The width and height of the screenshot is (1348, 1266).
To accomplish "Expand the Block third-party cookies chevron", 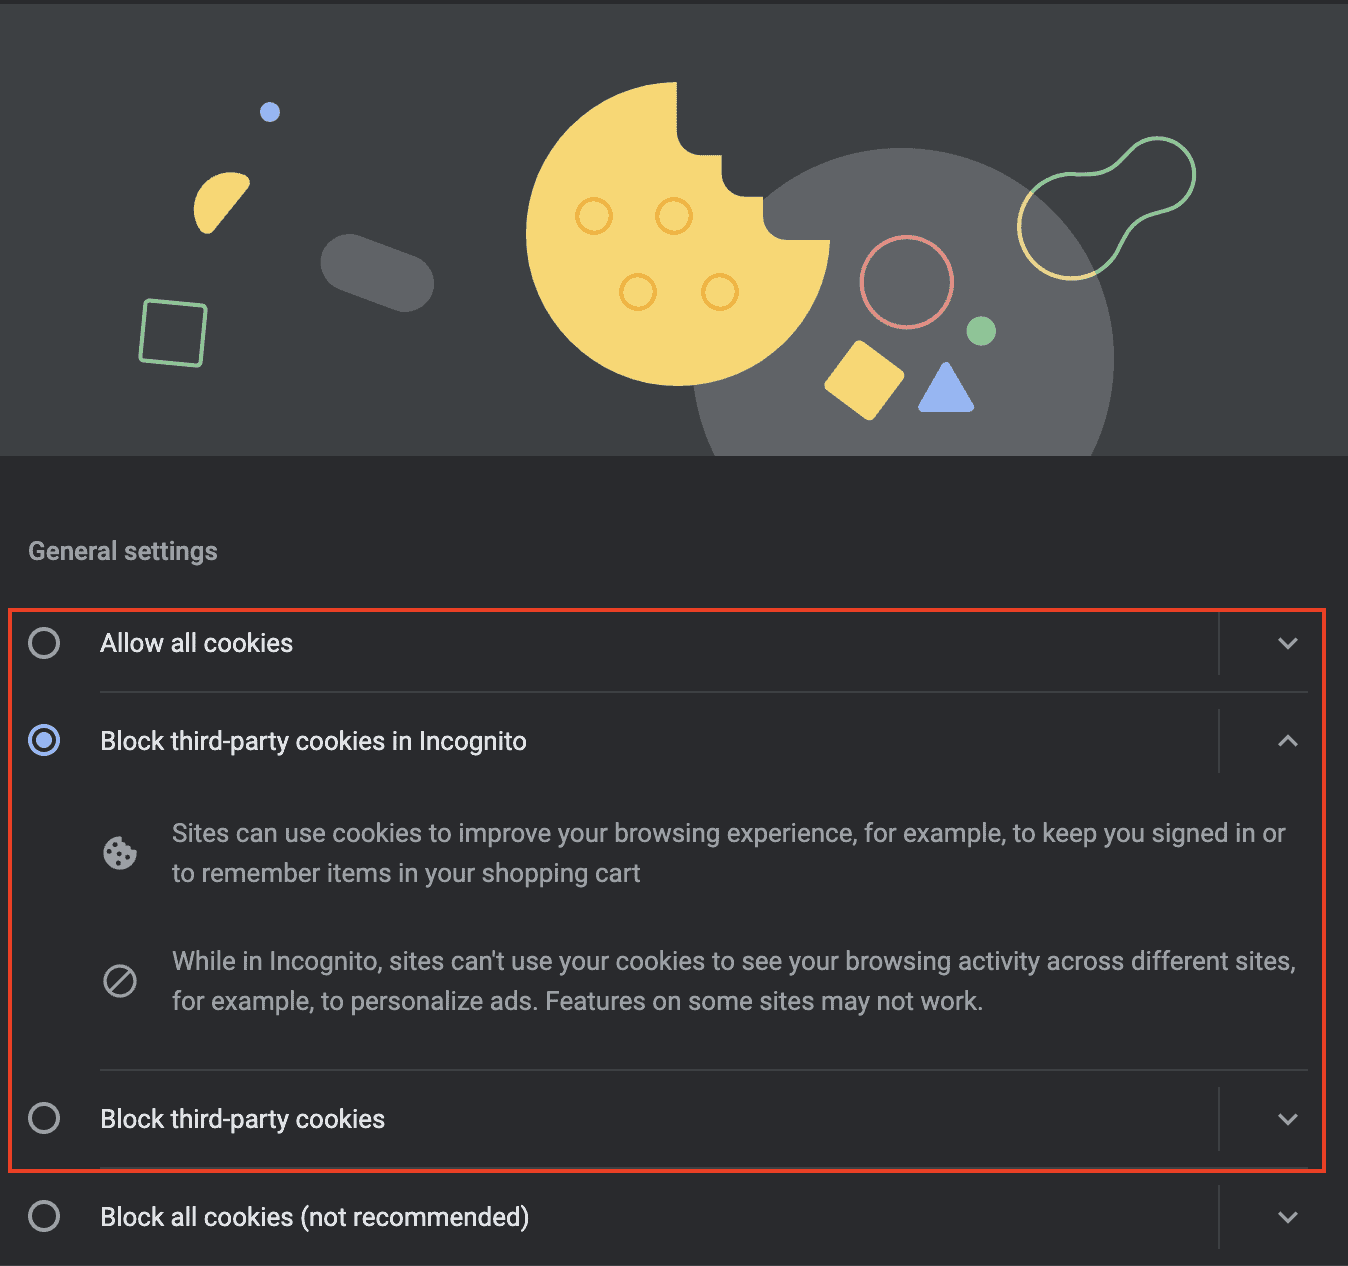I will tap(1287, 1119).
